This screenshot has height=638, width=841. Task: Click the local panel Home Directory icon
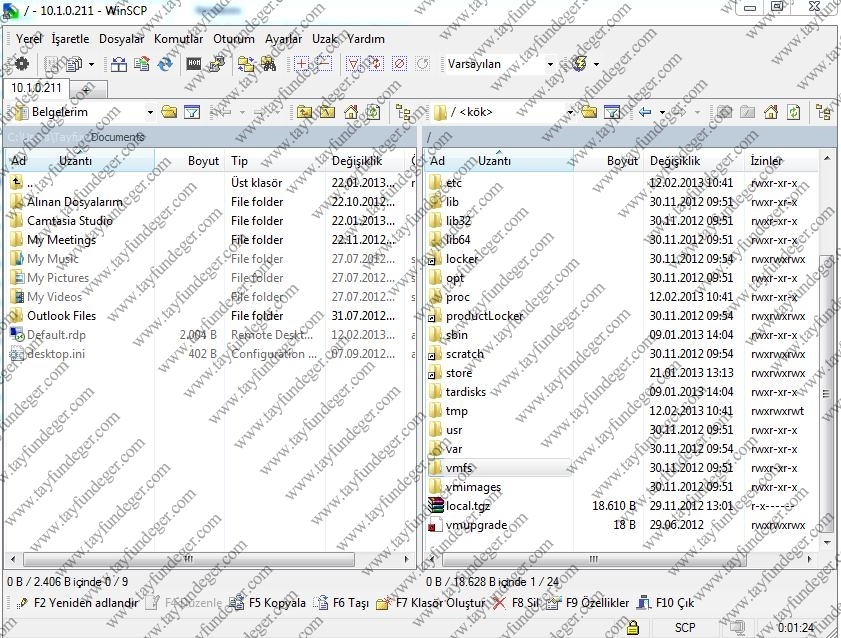click(351, 112)
